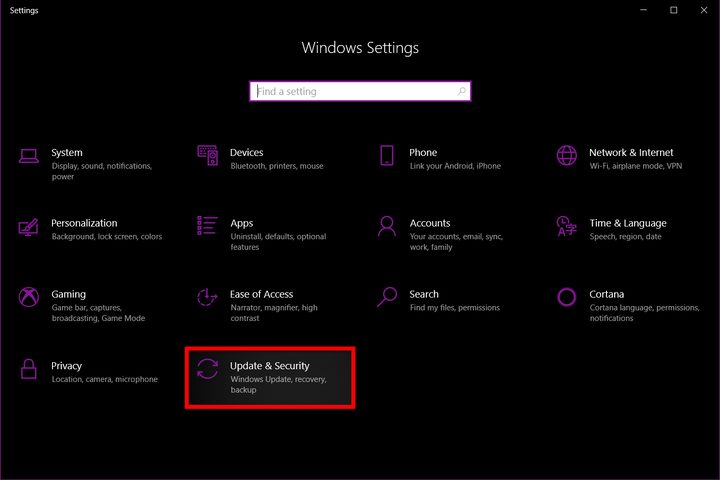Click 'Find my files, permissions' text
This screenshot has width=720, height=480.
455,308
